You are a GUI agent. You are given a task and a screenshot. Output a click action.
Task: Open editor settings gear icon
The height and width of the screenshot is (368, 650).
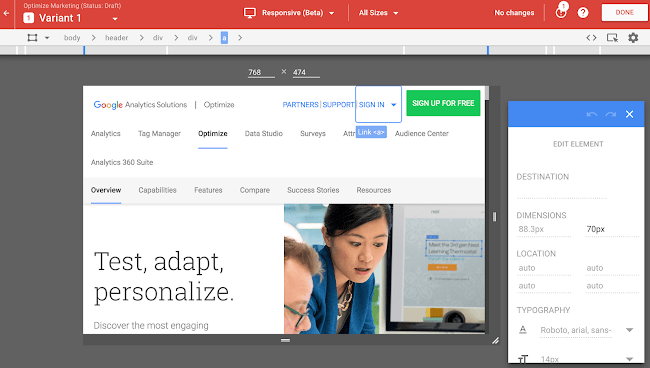tap(633, 38)
